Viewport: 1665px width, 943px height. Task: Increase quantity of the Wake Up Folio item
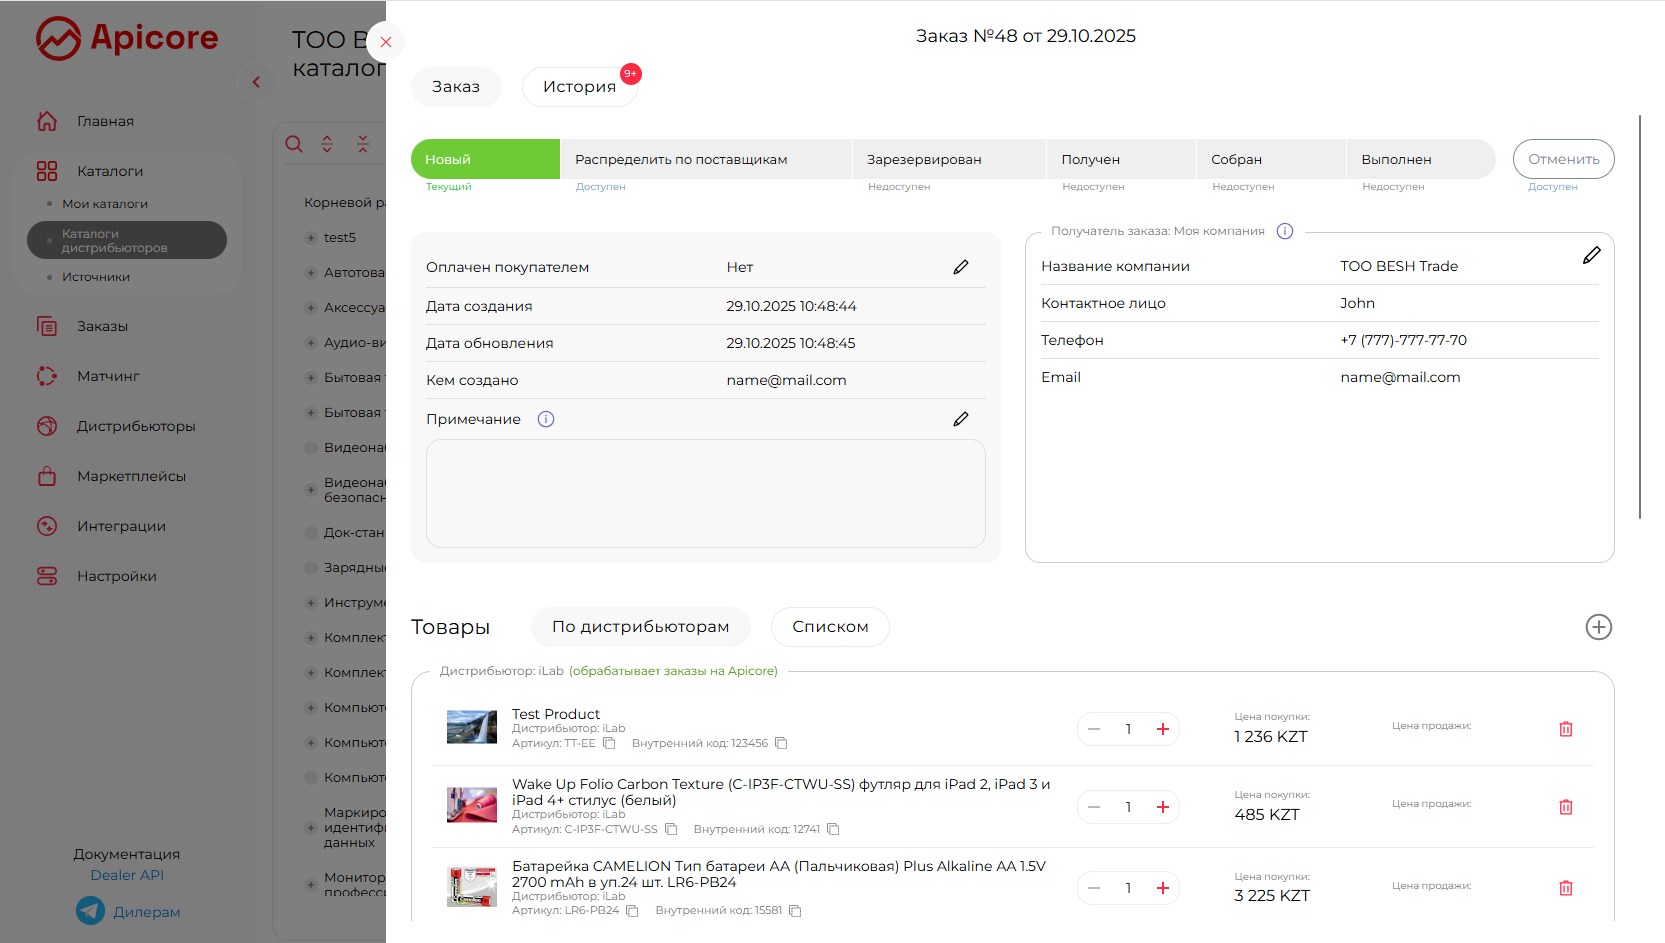point(1162,807)
